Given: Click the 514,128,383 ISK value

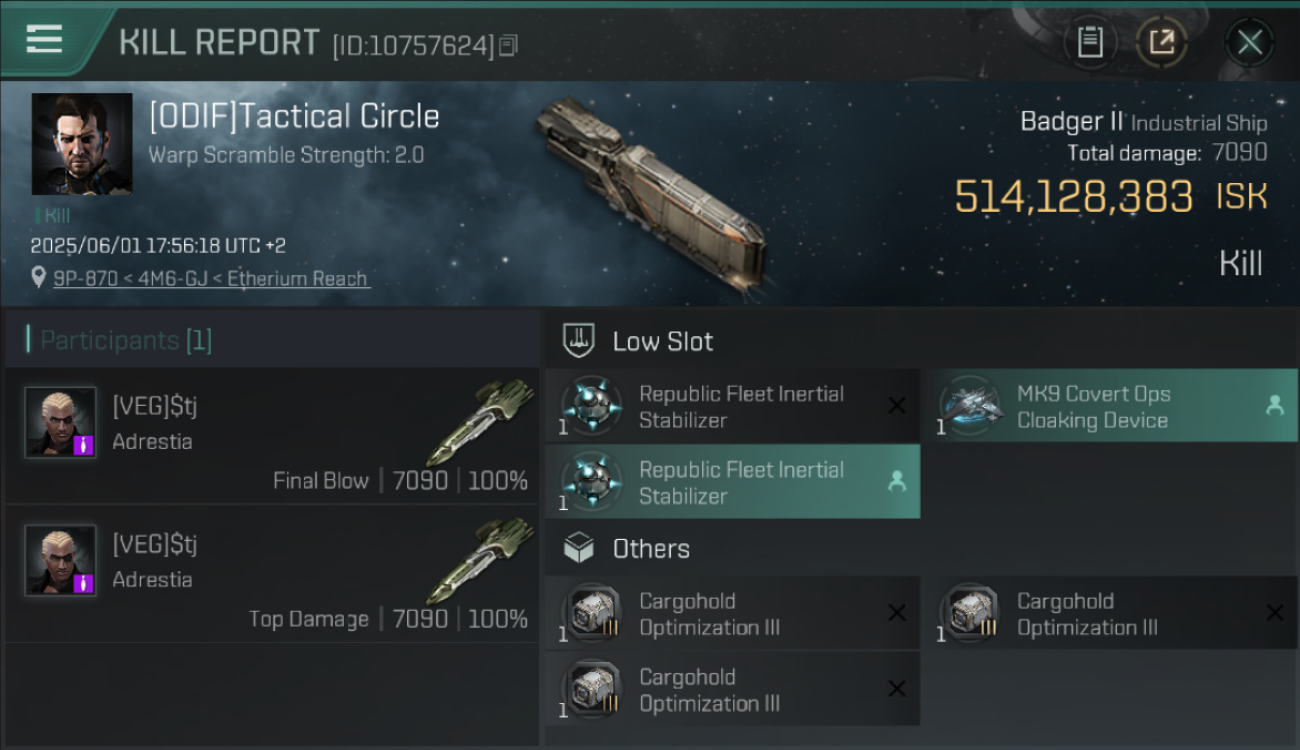Looking at the screenshot, I should coord(1110,197).
